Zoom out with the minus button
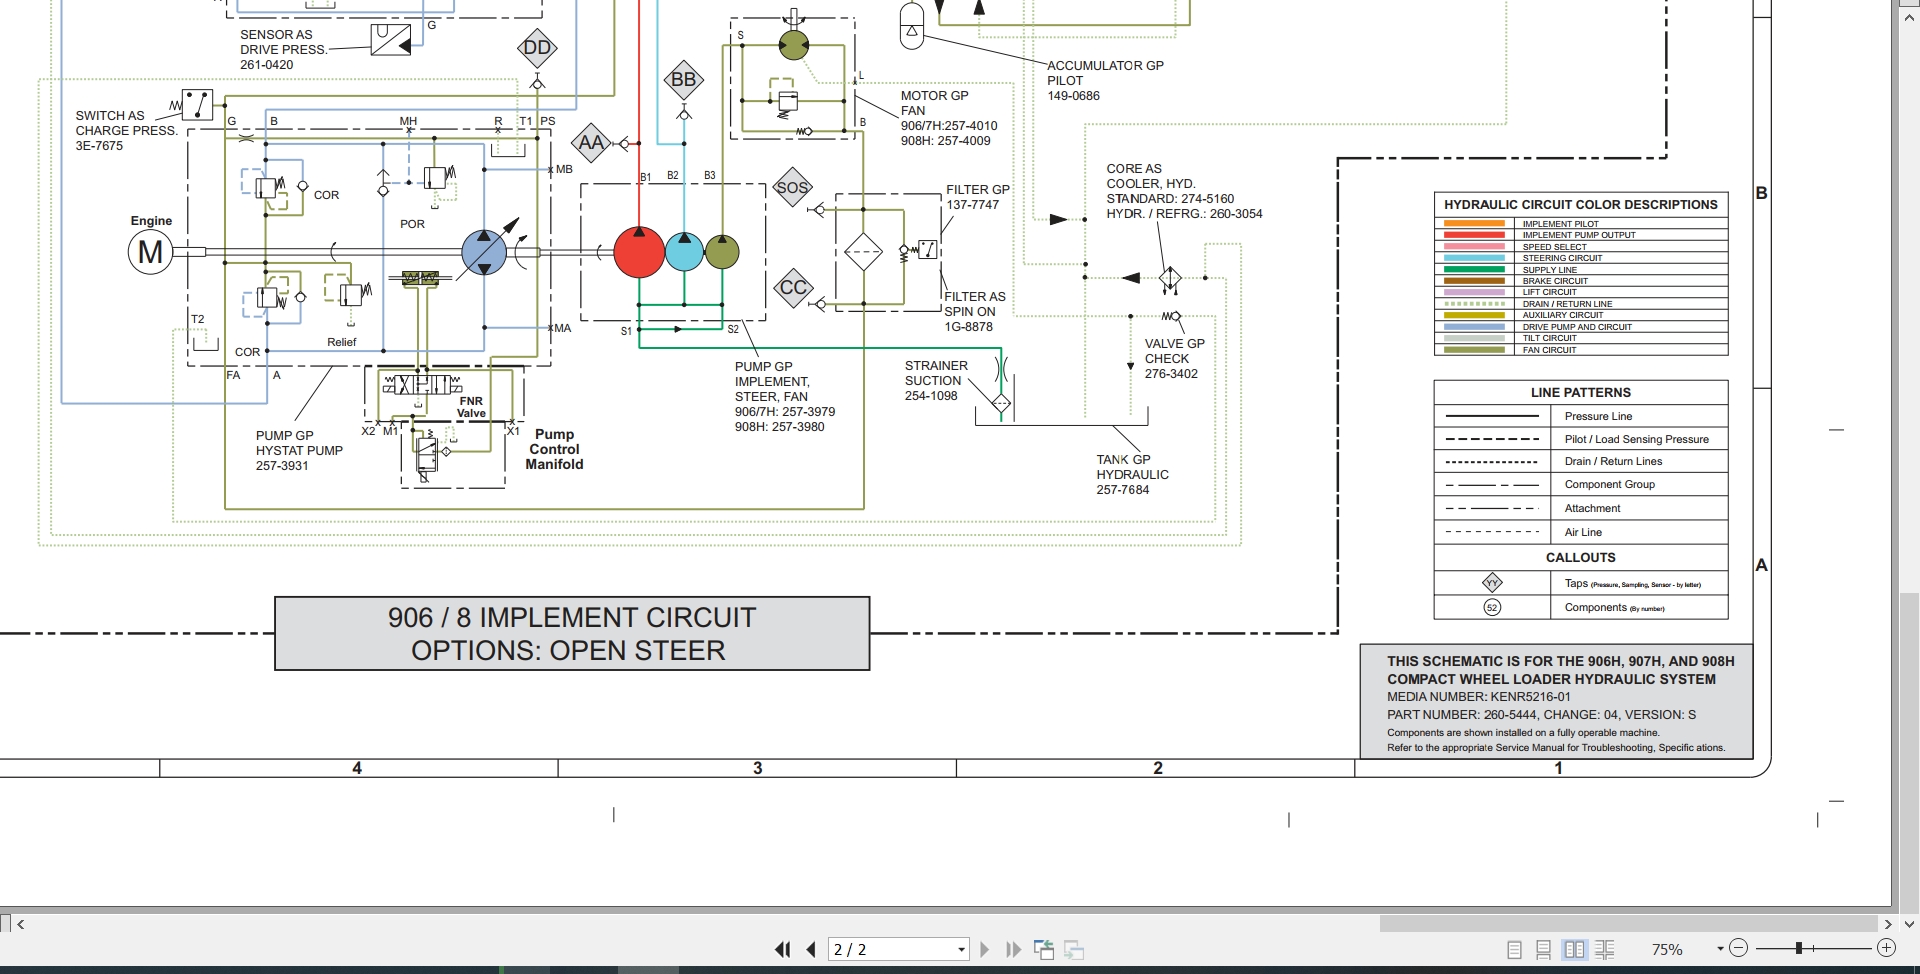 [1738, 948]
